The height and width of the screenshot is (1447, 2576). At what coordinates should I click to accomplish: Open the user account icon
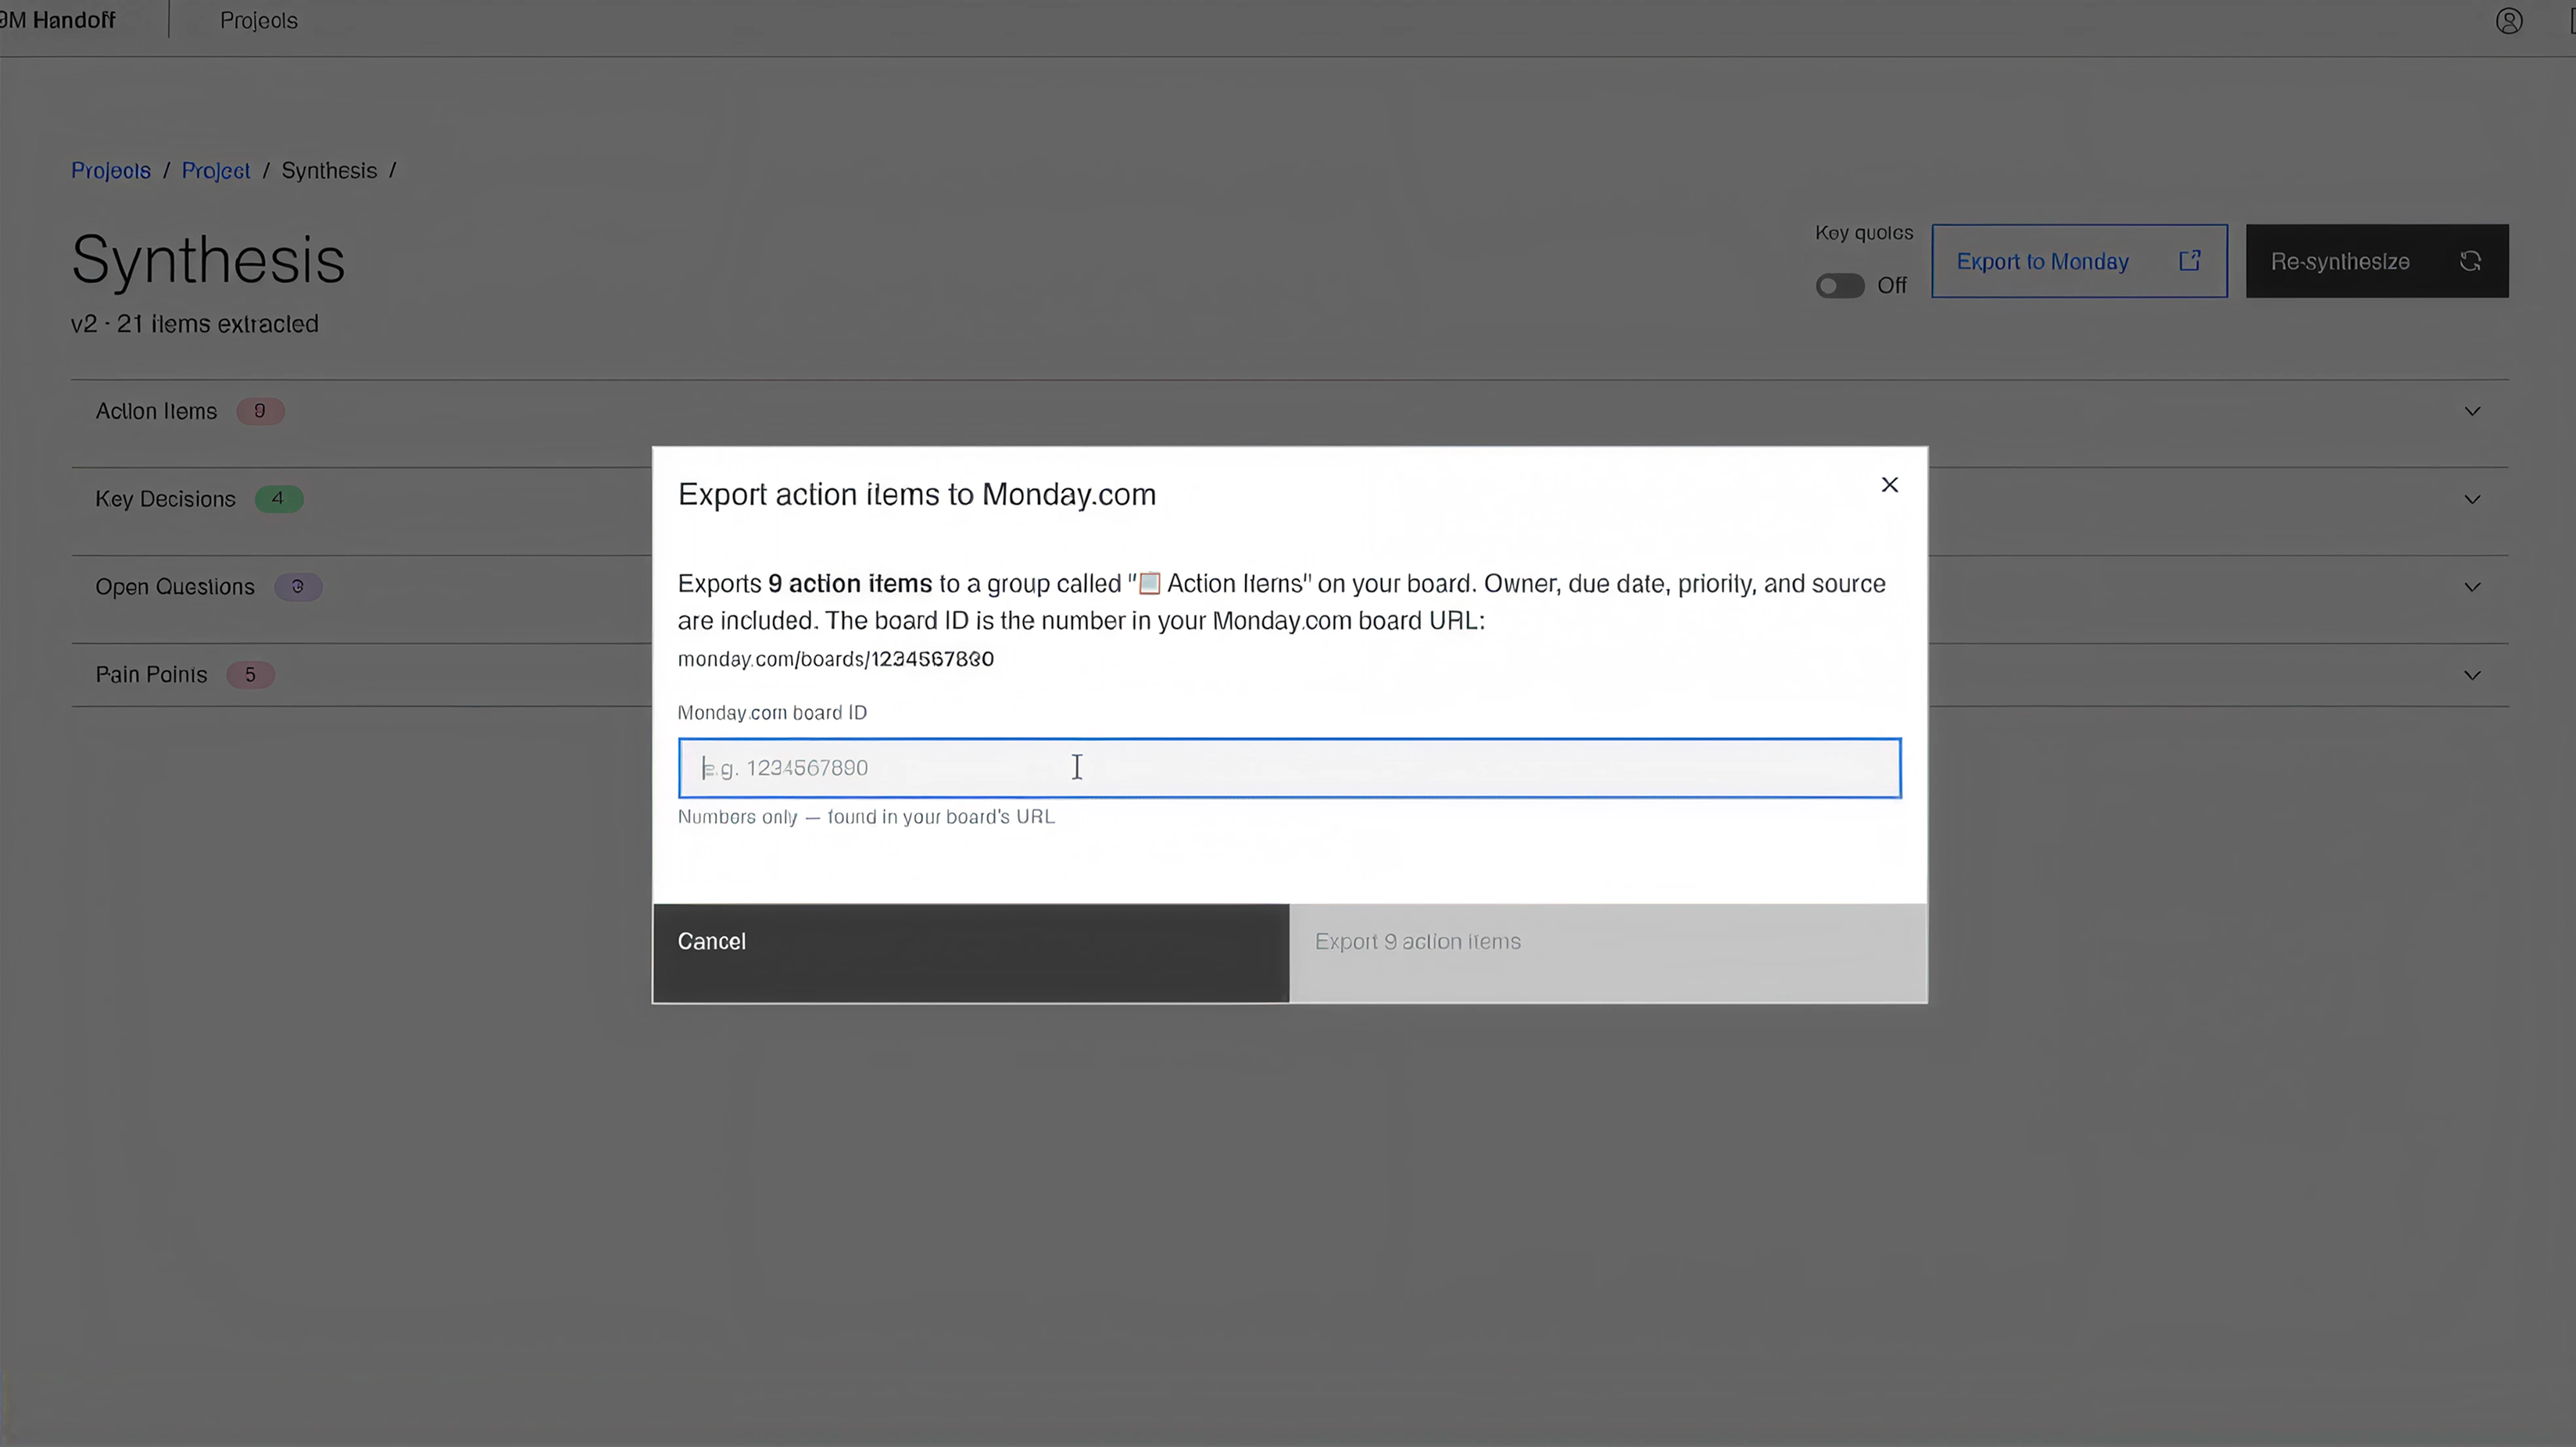click(x=2508, y=21)
